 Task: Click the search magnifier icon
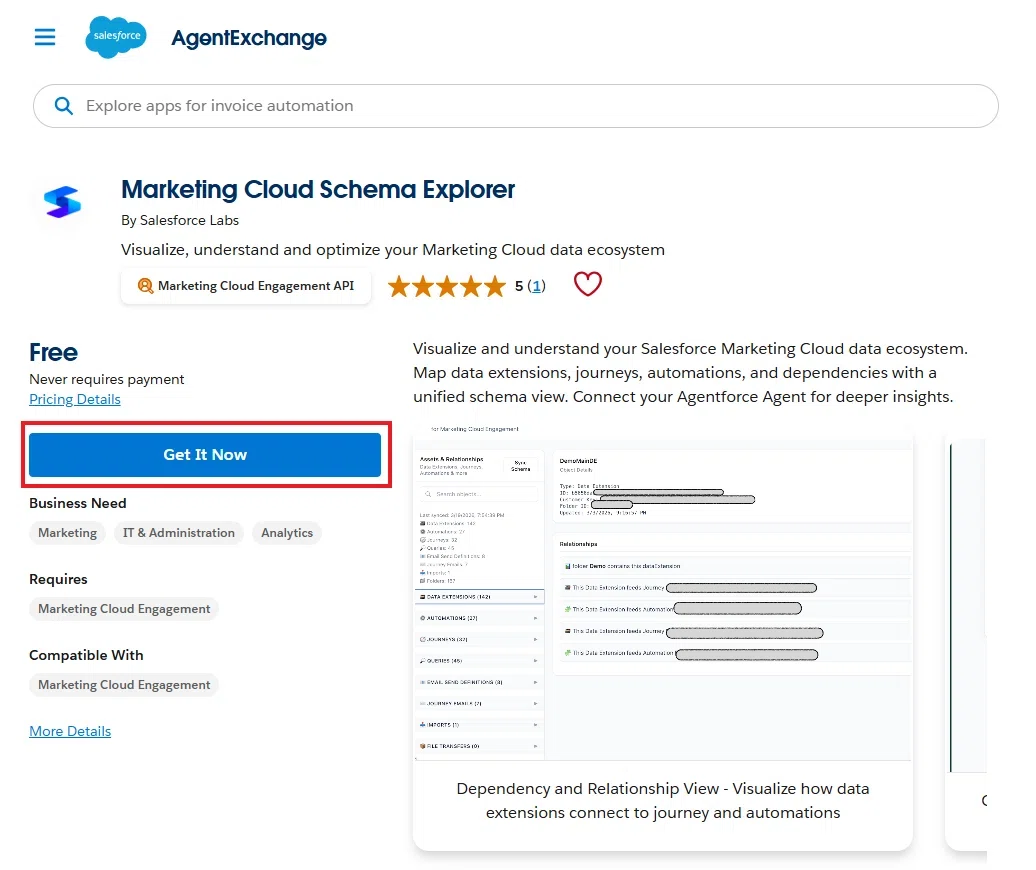63,106
